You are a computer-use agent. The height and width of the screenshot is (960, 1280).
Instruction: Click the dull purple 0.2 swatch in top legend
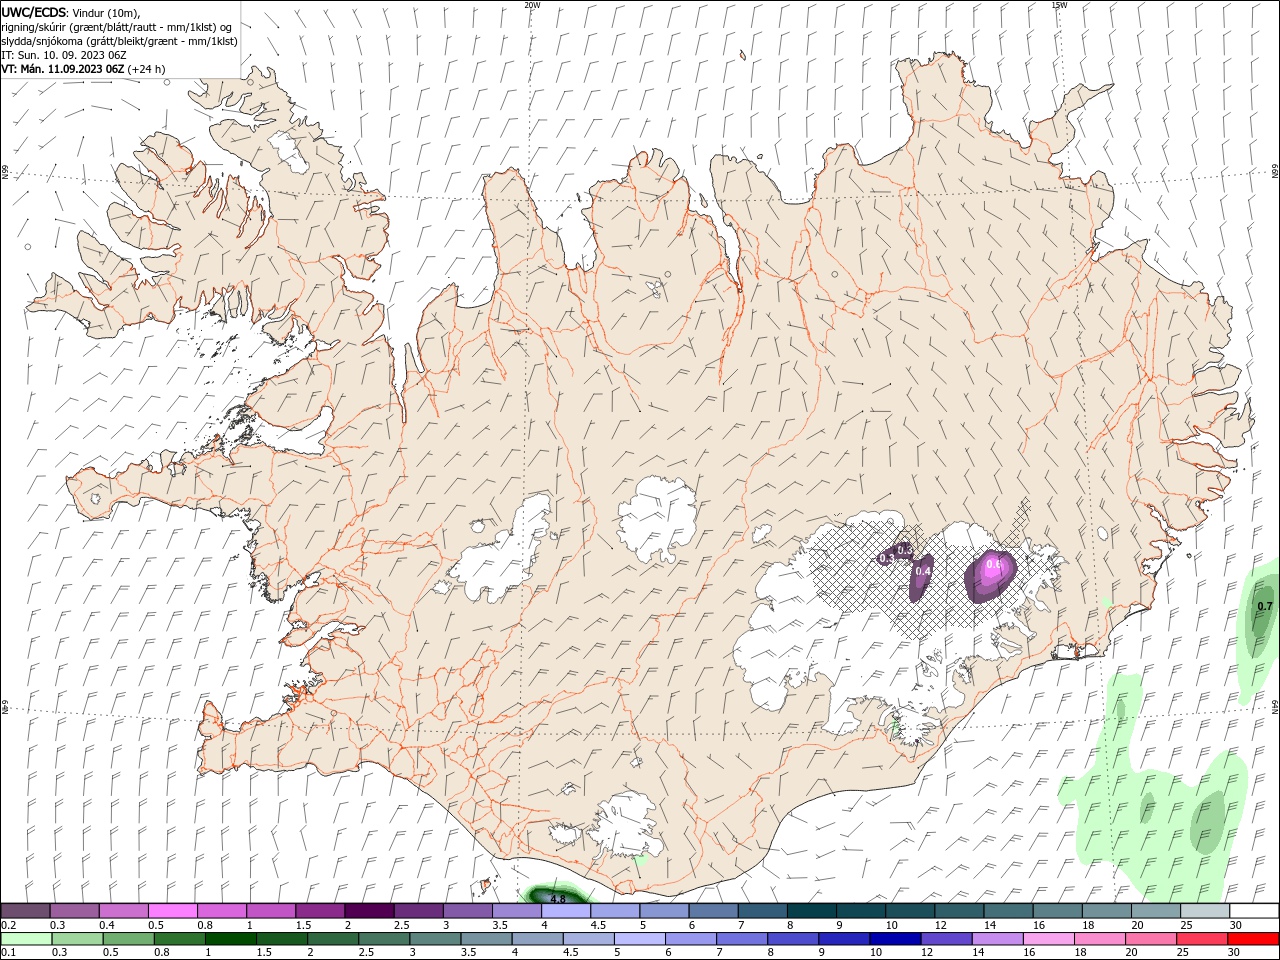click(x=25, y=911)
